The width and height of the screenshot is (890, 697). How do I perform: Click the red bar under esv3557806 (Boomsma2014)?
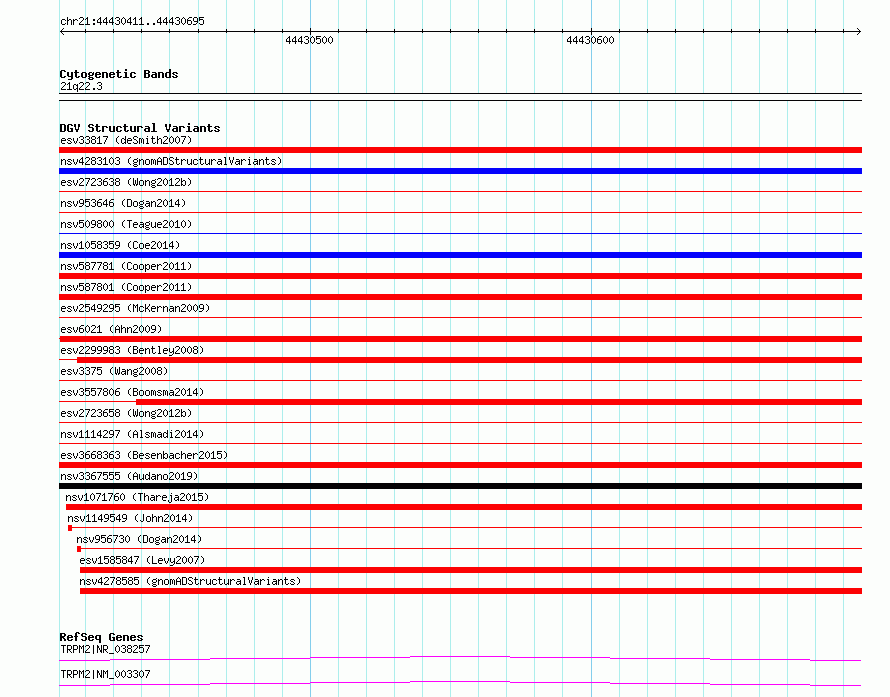coord(499,402)
